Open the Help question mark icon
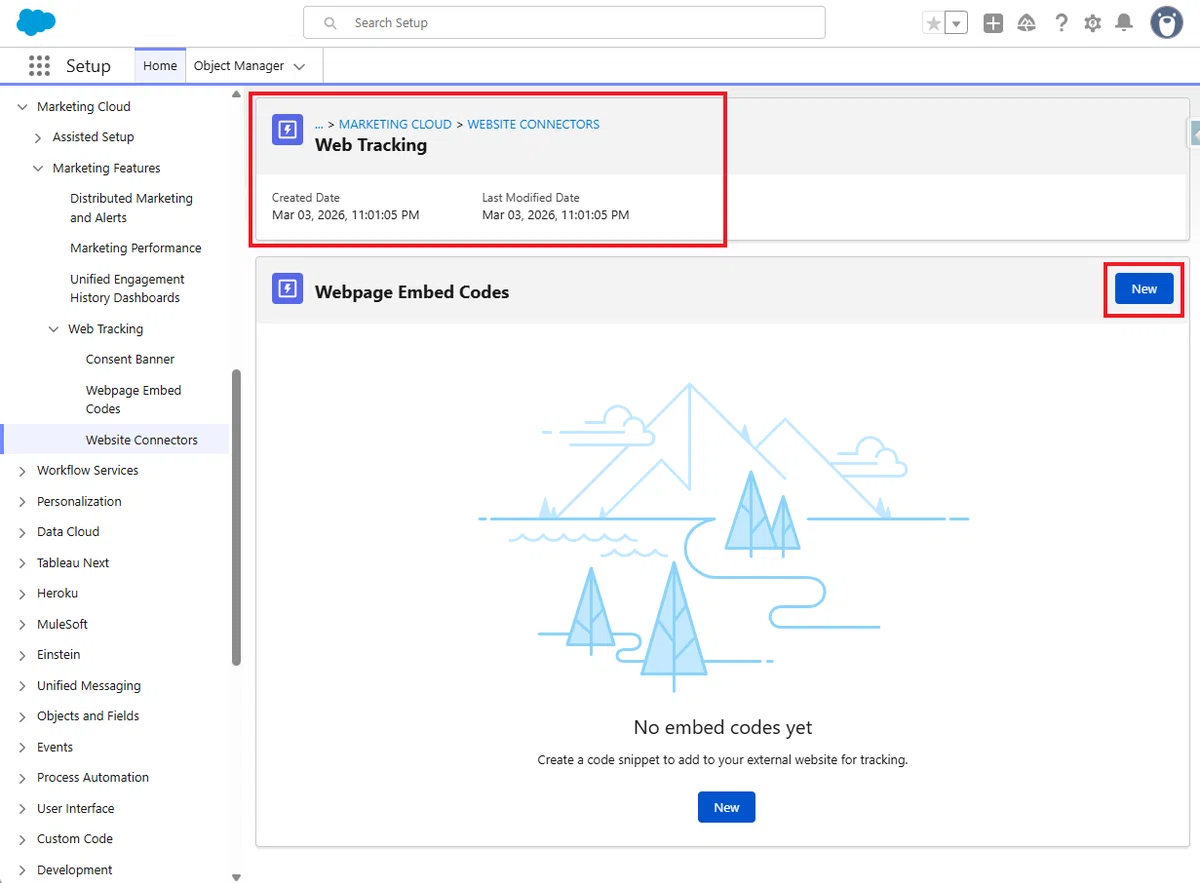 click(x=1061, y=23)
